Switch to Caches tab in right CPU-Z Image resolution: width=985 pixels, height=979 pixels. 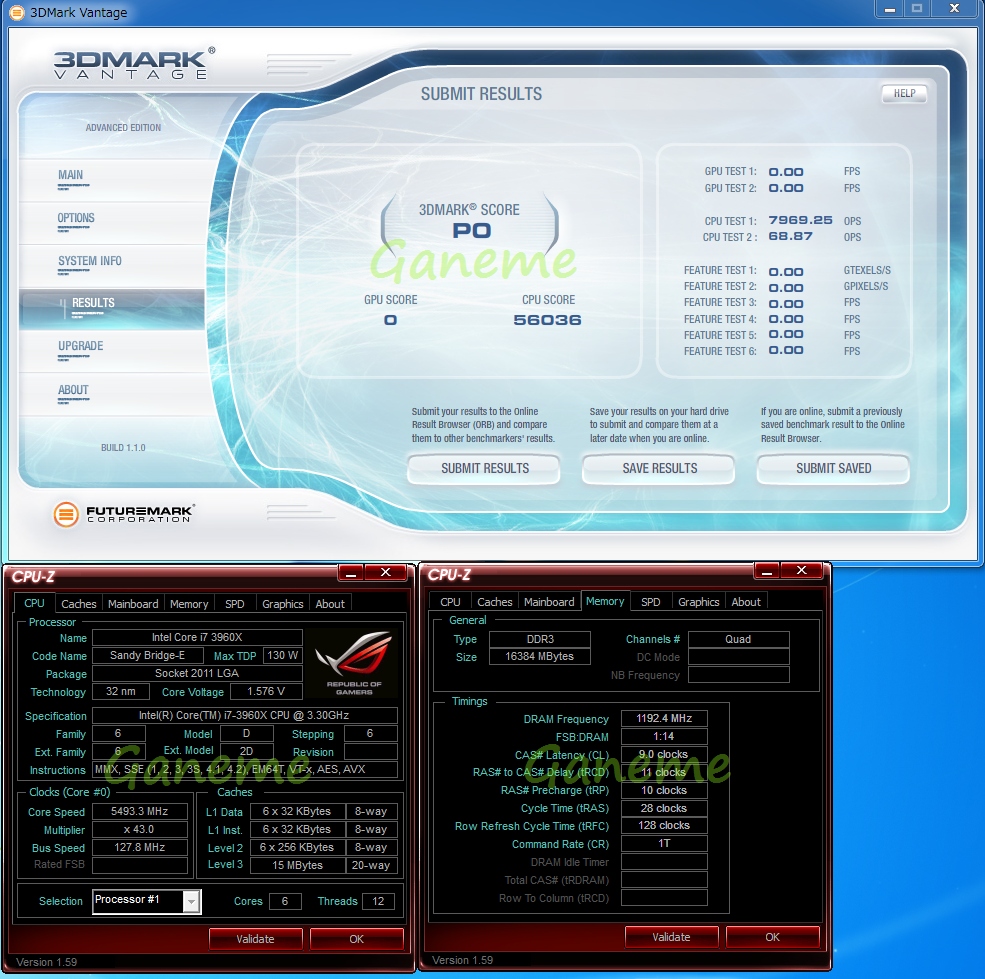(494, 602)
